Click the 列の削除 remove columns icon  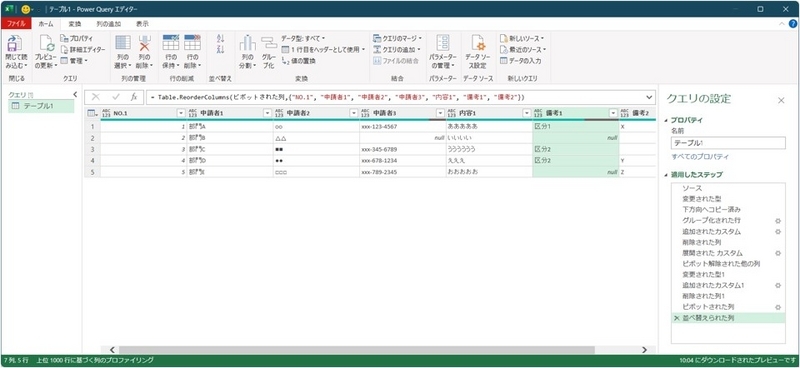(x=145, y=43)
